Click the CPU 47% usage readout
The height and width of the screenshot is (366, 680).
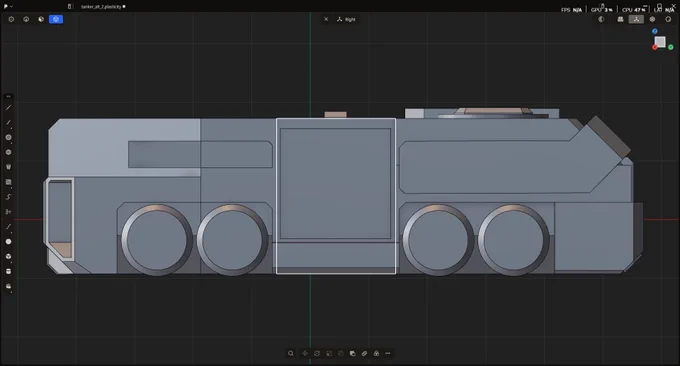(x=633, y=10)
